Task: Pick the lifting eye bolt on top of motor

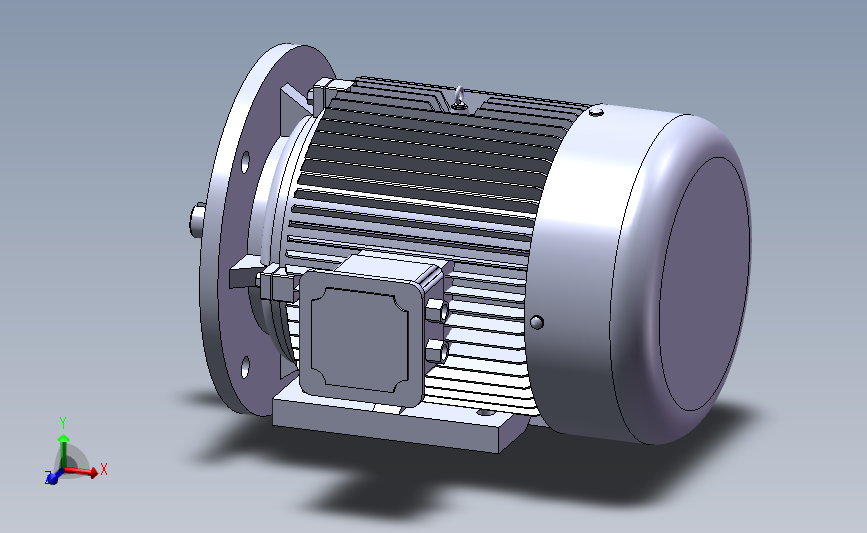Action: 458,98
